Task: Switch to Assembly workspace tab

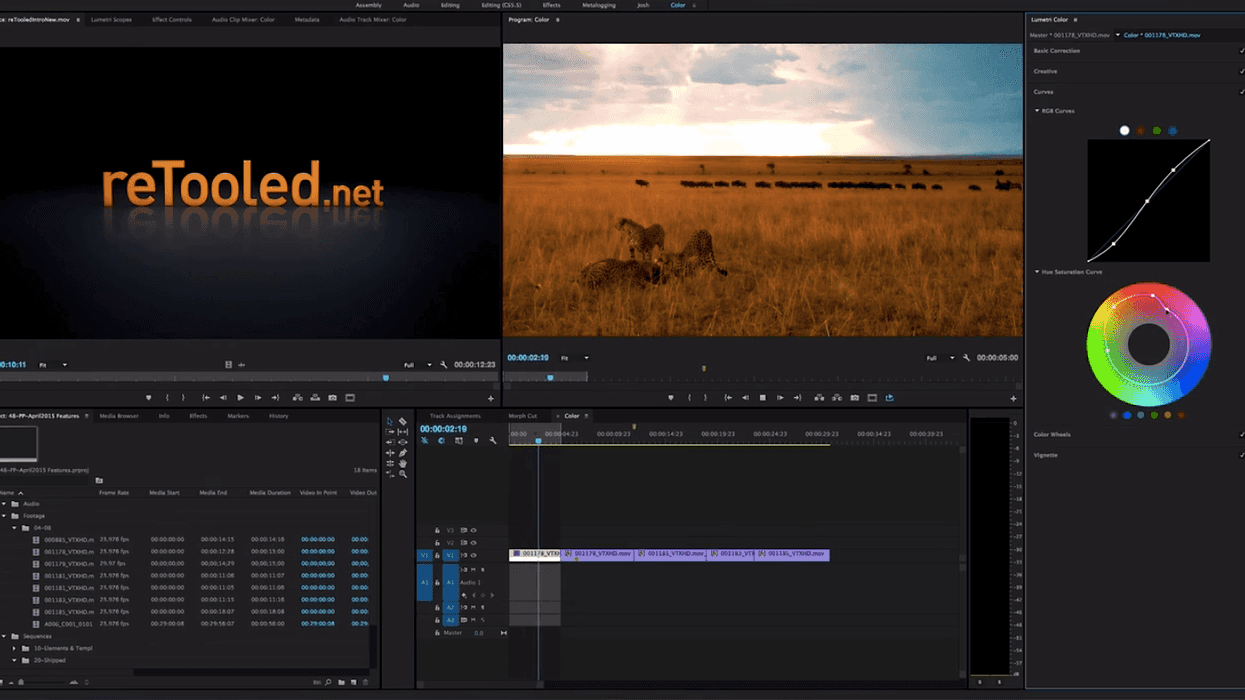Action: [x=368, y=5]
